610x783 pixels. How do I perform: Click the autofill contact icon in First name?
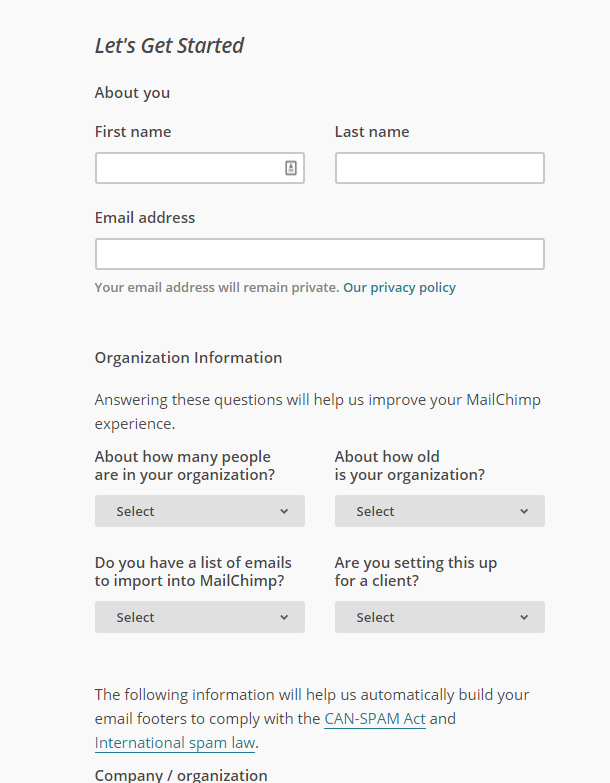pyautogui.click(x=291, y=168)
